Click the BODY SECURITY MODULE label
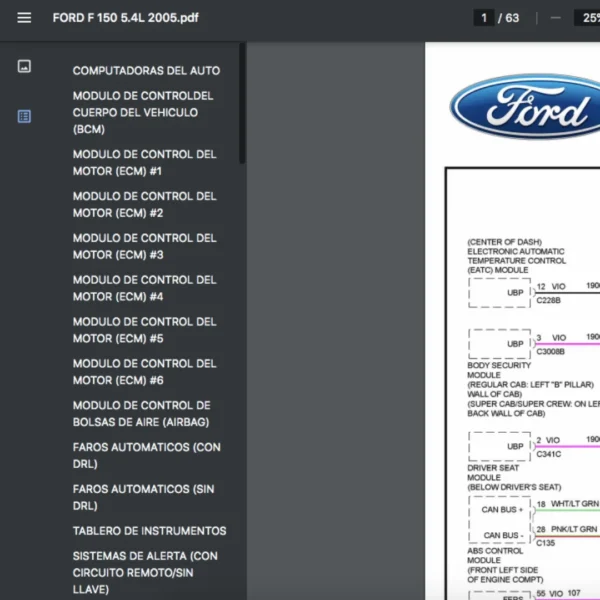 point(499,370)
